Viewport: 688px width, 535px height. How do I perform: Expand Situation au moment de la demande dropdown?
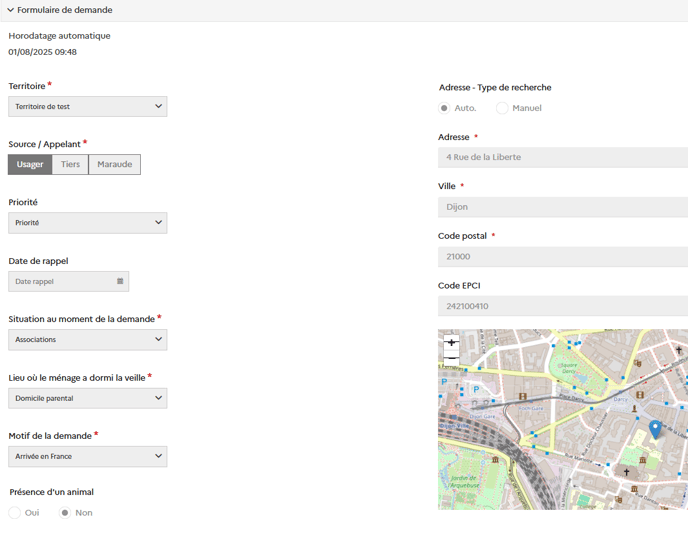(88, 340)
